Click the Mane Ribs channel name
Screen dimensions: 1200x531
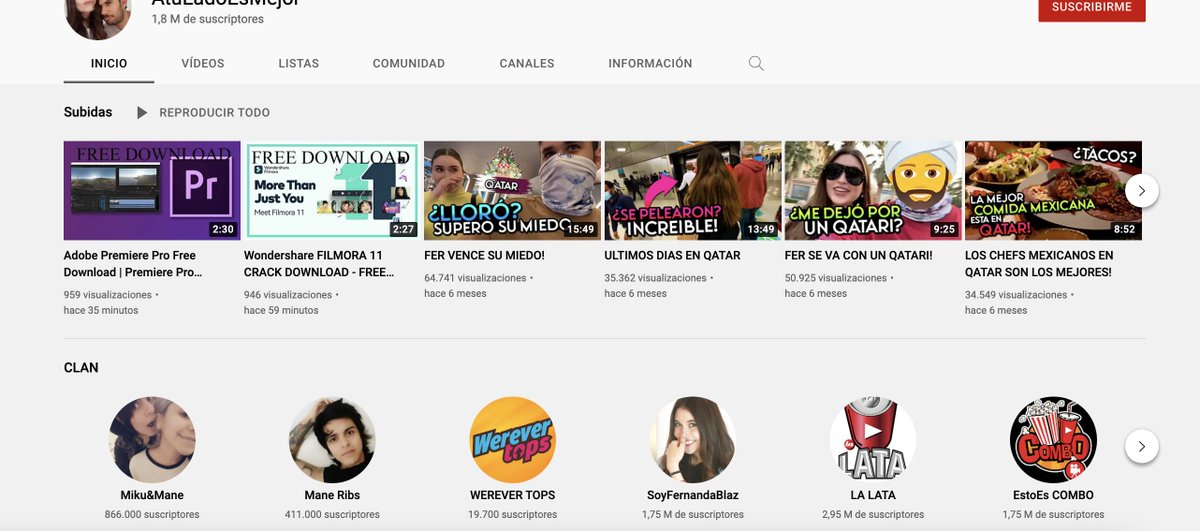(332, 495)
